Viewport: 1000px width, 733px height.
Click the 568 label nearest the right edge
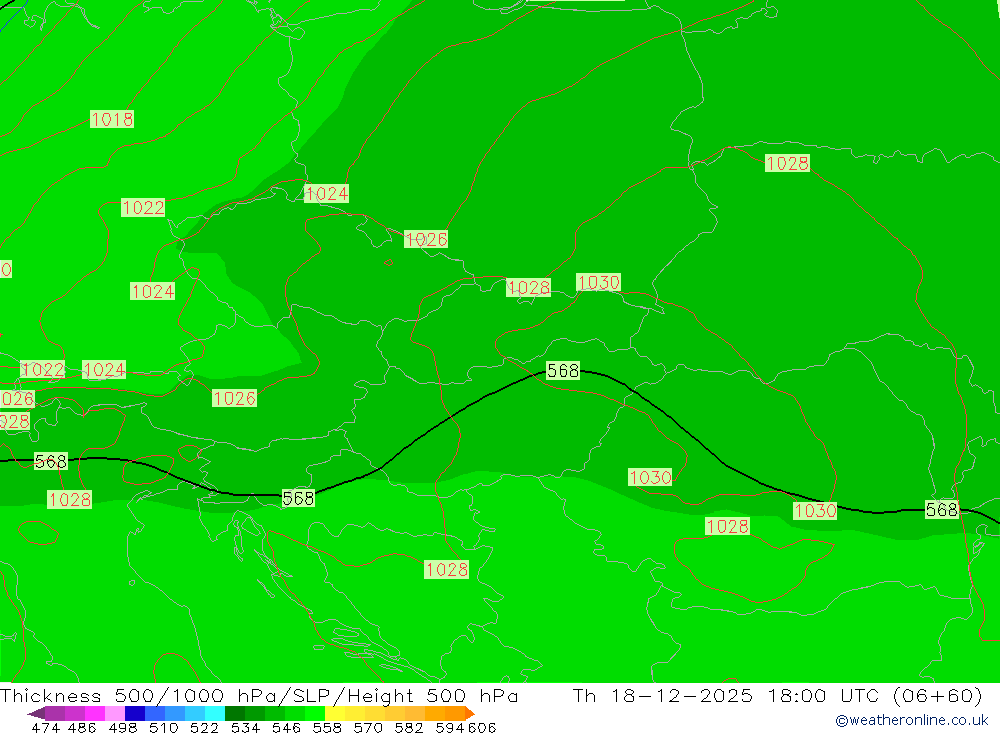click(x=942, y=509)
